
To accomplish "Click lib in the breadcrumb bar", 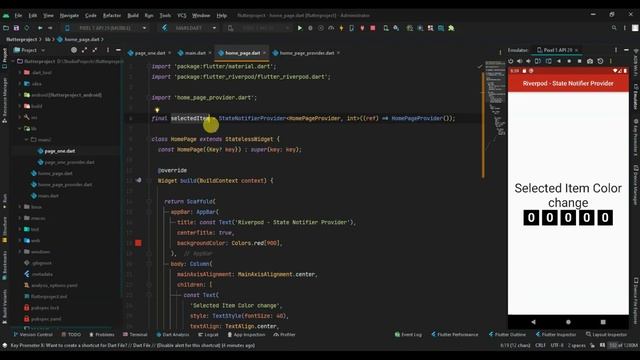I will coord(48,40).
